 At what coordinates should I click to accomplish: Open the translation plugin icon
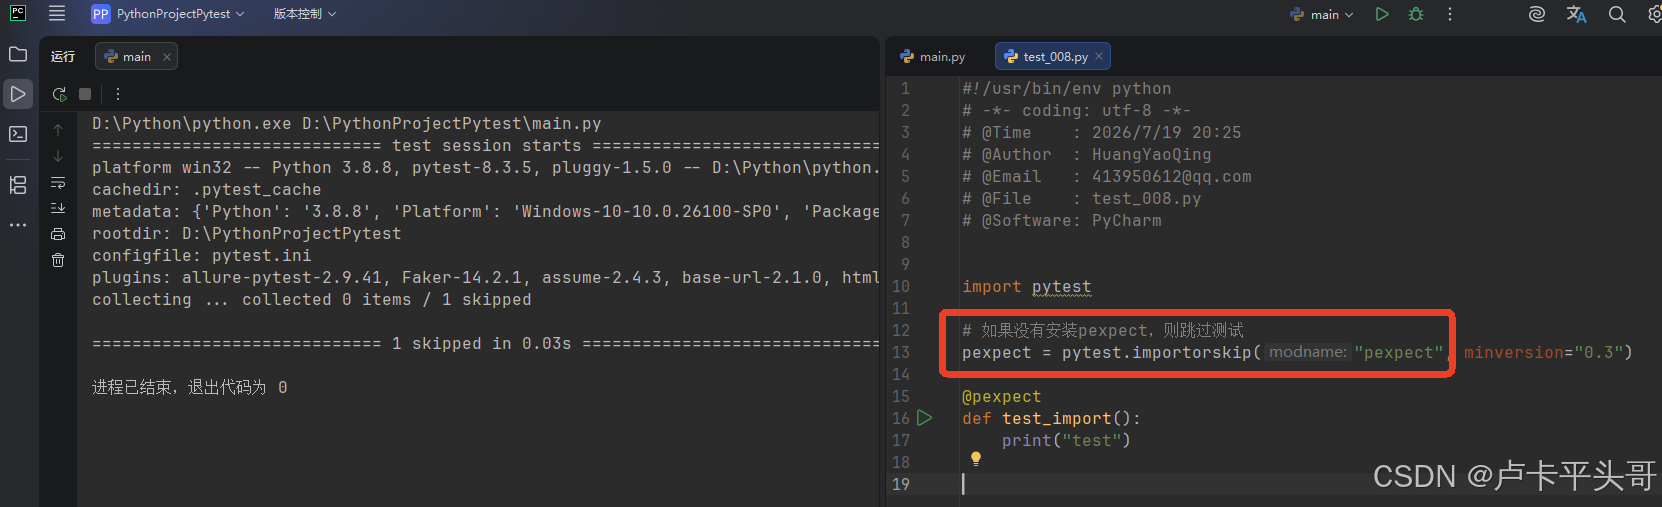click(1577, 14)
